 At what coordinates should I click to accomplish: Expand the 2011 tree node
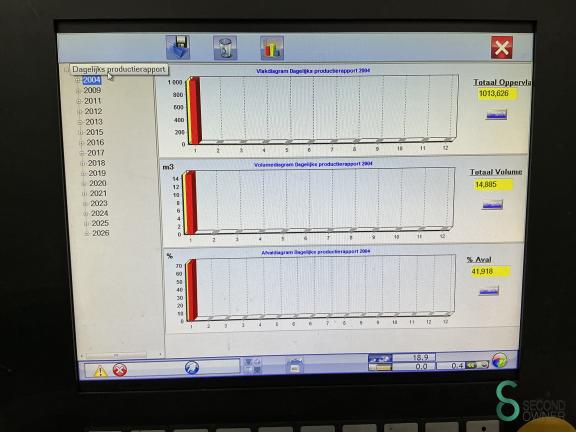(x=79, y=101)
